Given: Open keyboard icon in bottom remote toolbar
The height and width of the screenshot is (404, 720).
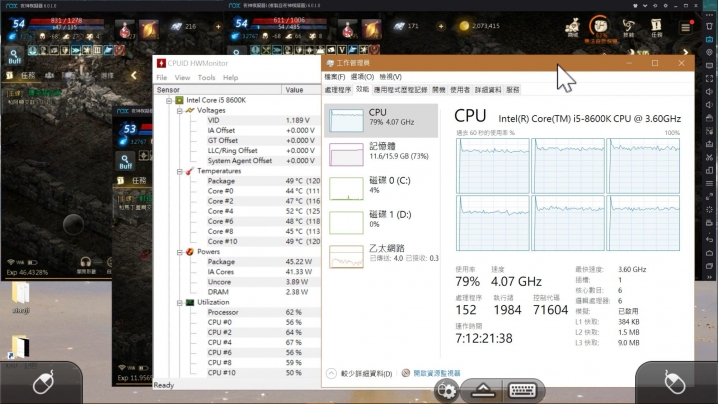Looking at the screenshot, I should [x=523, y=390].
